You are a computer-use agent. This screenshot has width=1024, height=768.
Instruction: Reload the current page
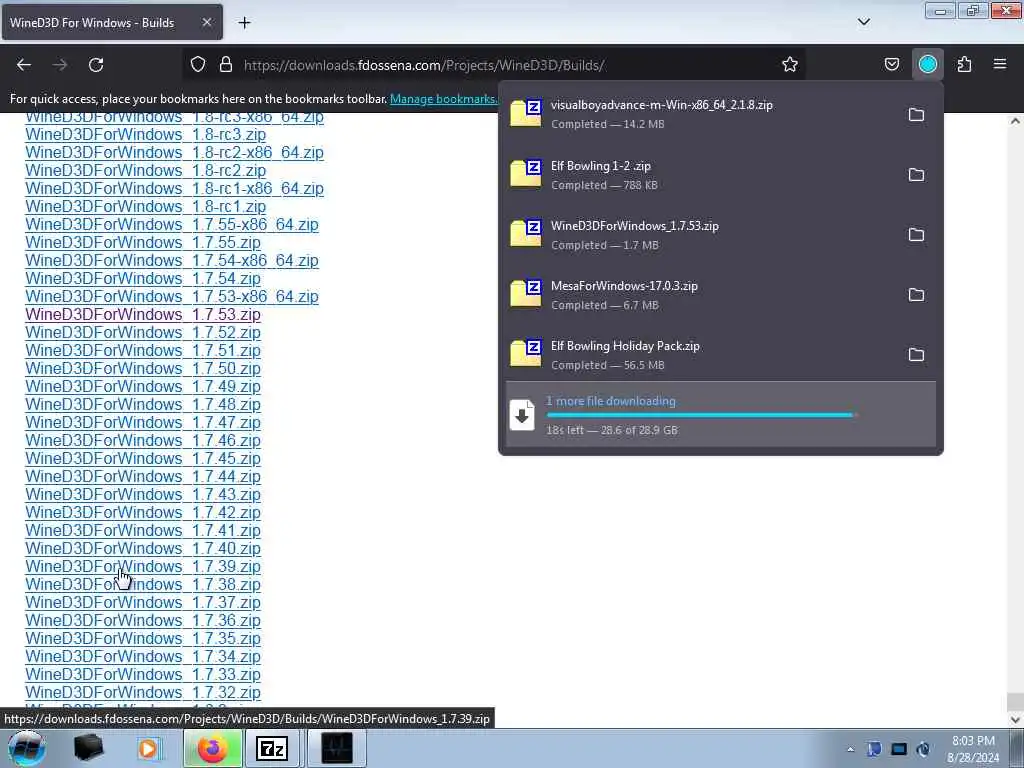(96, 65)
